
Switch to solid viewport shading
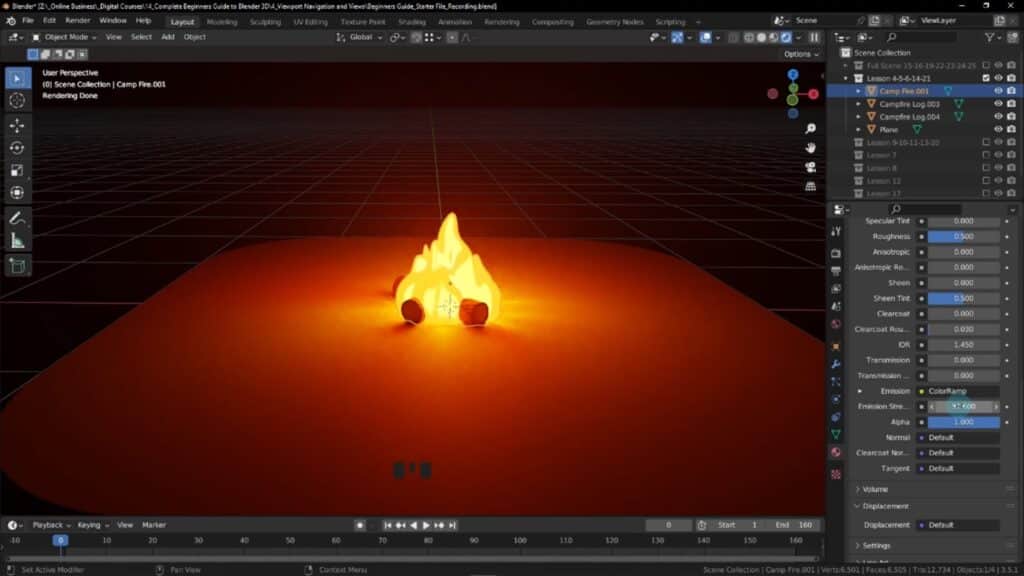click(x=761, y=38)
